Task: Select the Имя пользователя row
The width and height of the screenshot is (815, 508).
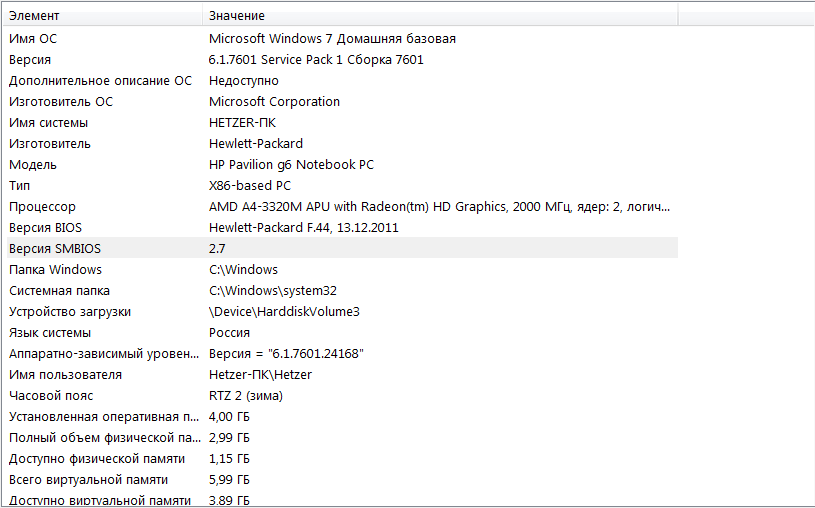Action: [x=342, y=374]
